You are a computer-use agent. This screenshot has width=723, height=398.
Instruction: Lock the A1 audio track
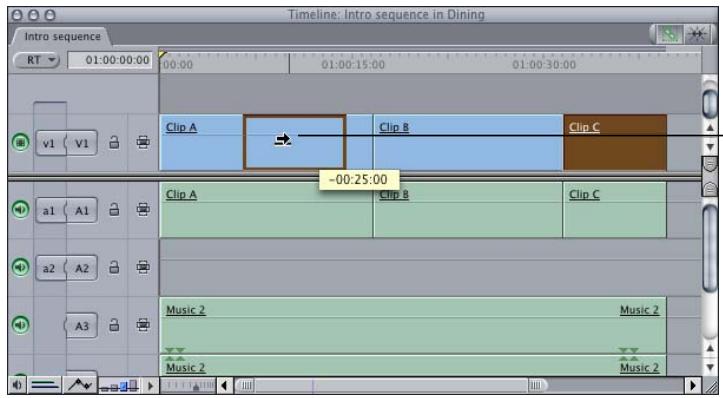point(114,210)
